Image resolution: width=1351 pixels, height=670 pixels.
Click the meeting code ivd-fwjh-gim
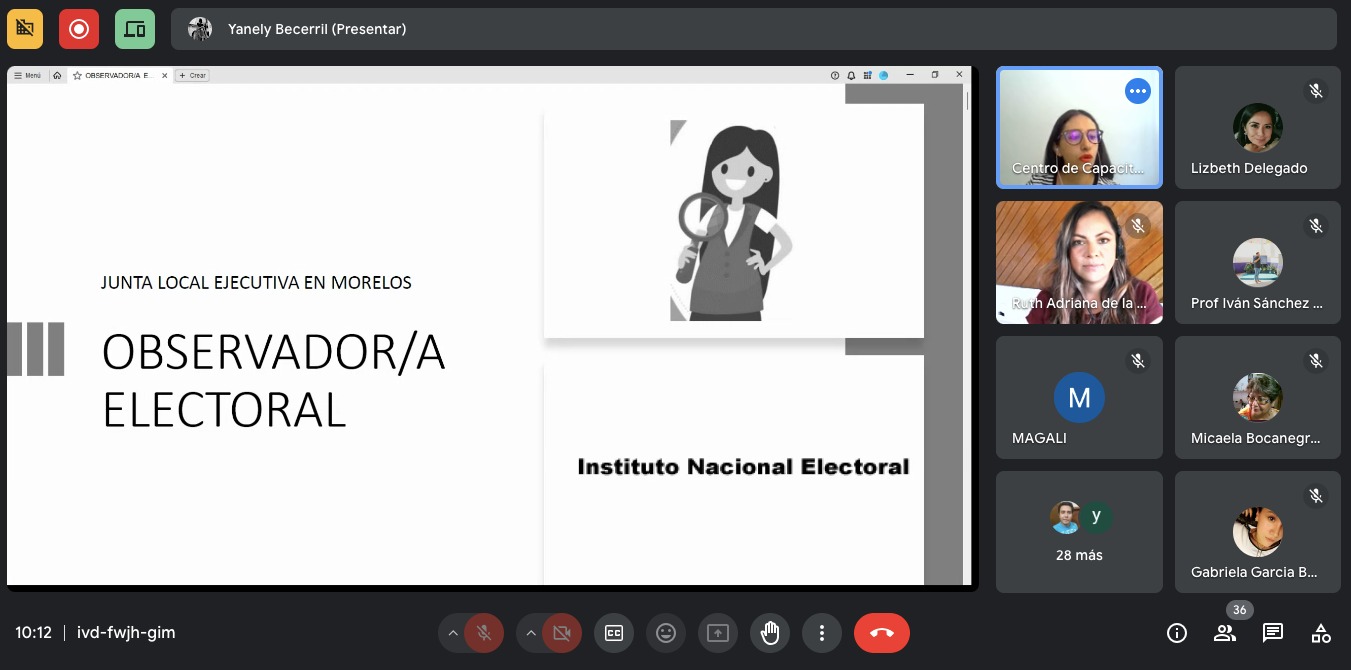click(126, 633)
